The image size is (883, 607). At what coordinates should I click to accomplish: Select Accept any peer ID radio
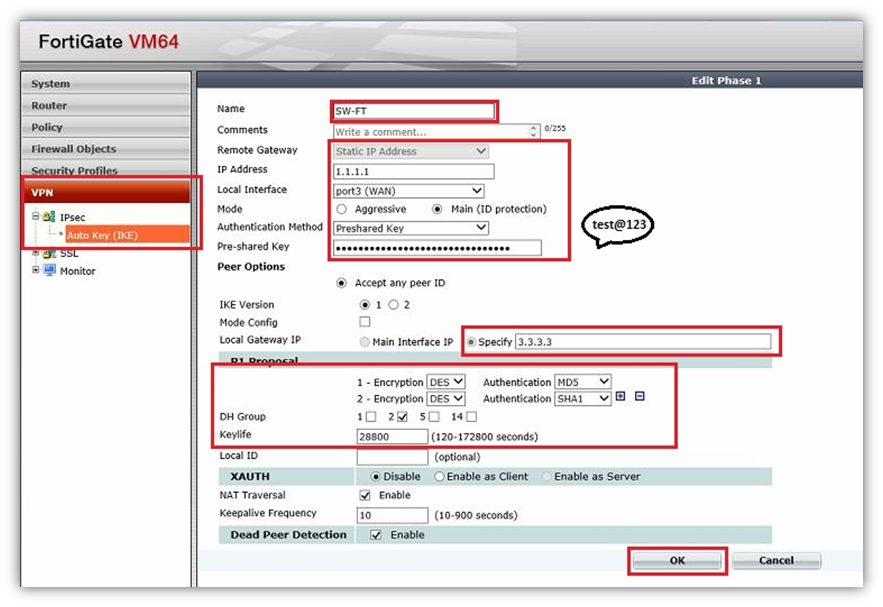[341, 283]
